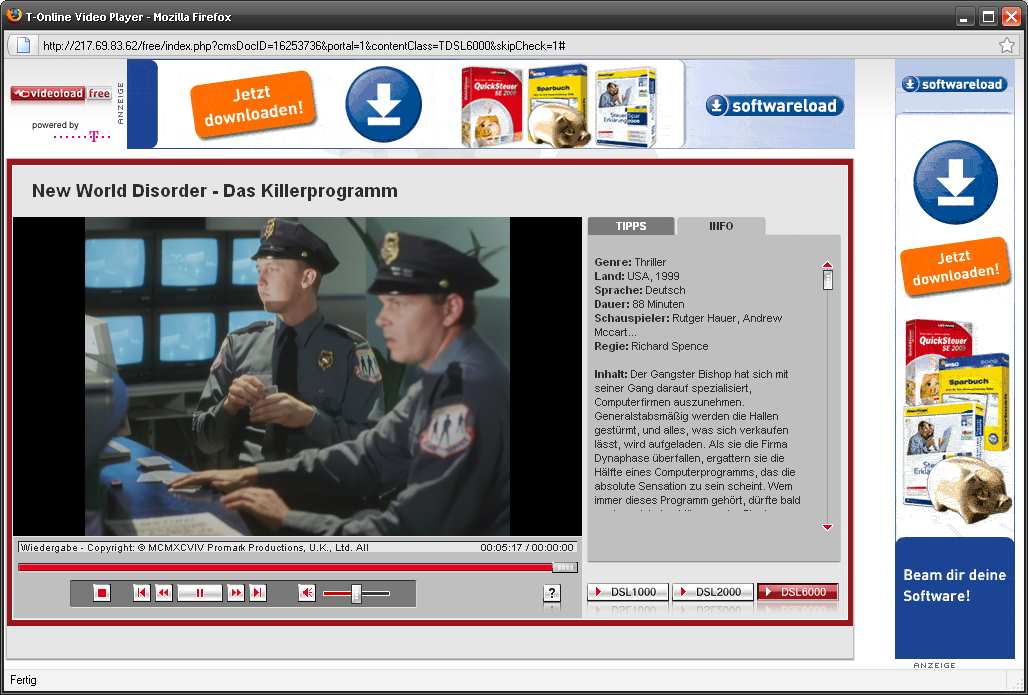Click the softwareload logo in side ad

point(955,84)
